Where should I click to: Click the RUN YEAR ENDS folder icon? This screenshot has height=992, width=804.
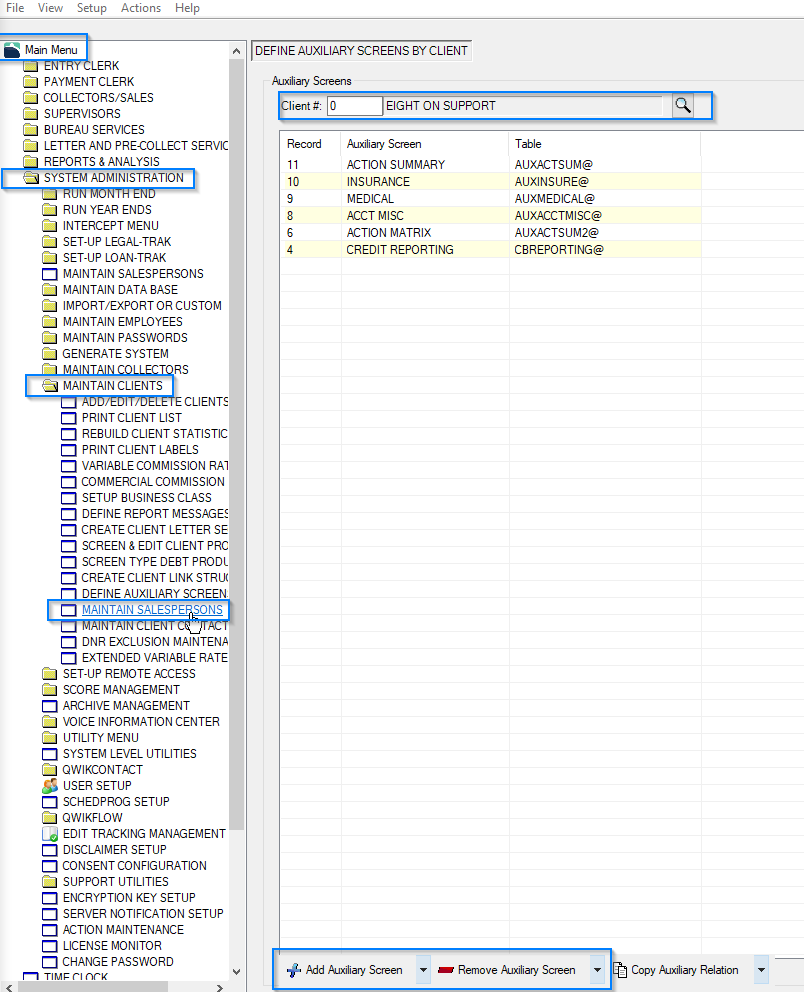[49, 209]
